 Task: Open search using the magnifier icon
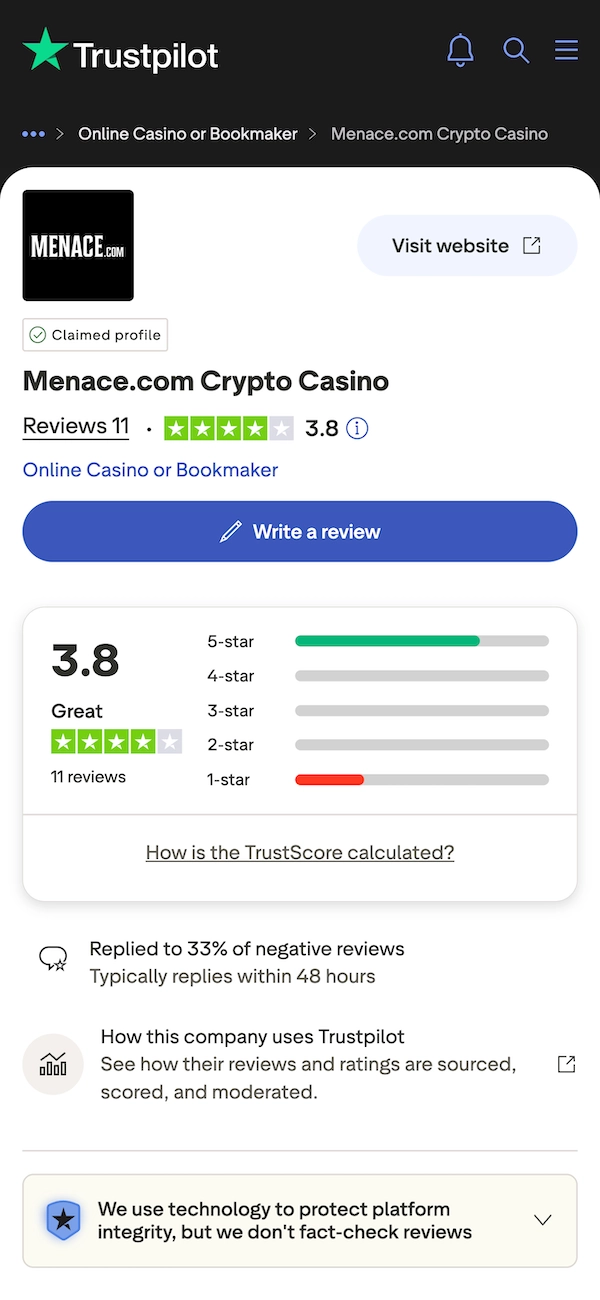click(x=516, y=50)
